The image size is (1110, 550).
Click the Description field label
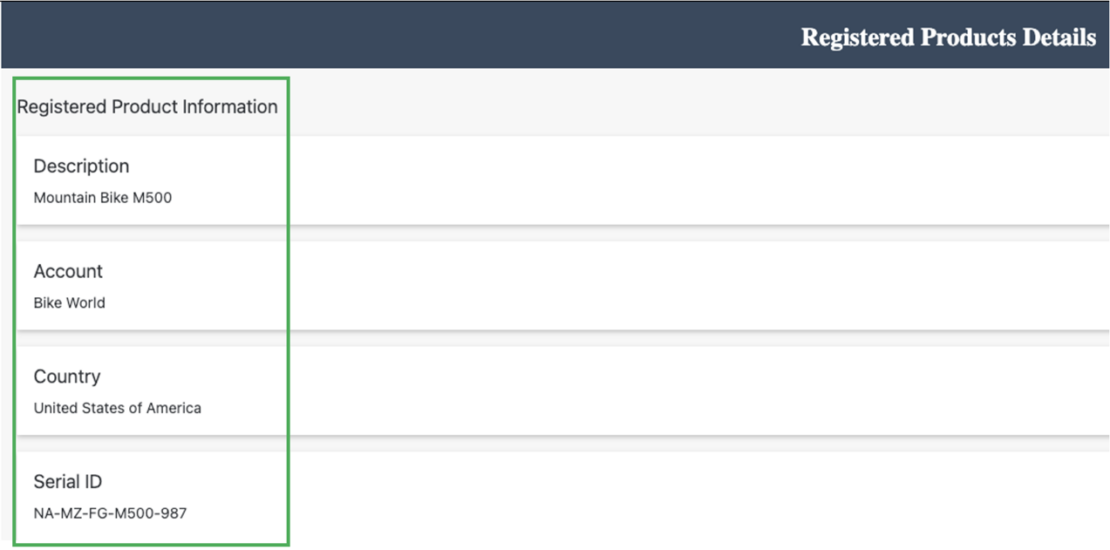(81, 166)
